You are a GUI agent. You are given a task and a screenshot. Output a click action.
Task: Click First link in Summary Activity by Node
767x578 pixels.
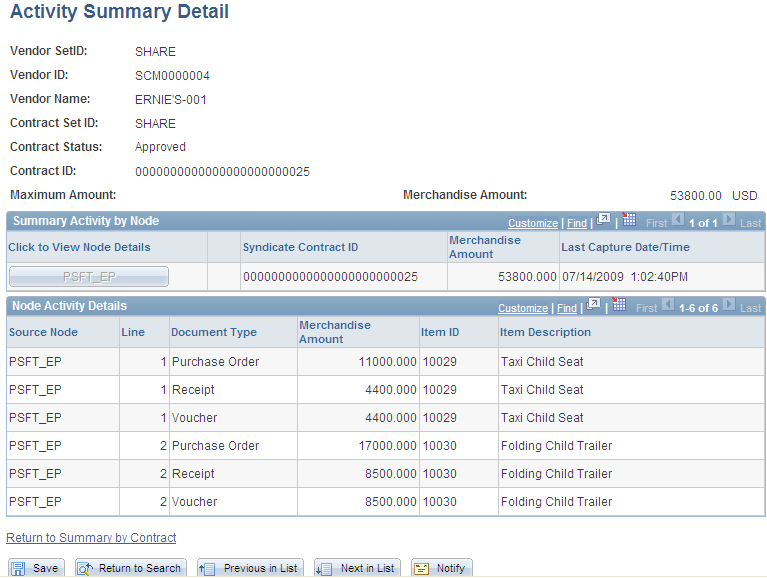pyautogui.click(x=656, y=223)
